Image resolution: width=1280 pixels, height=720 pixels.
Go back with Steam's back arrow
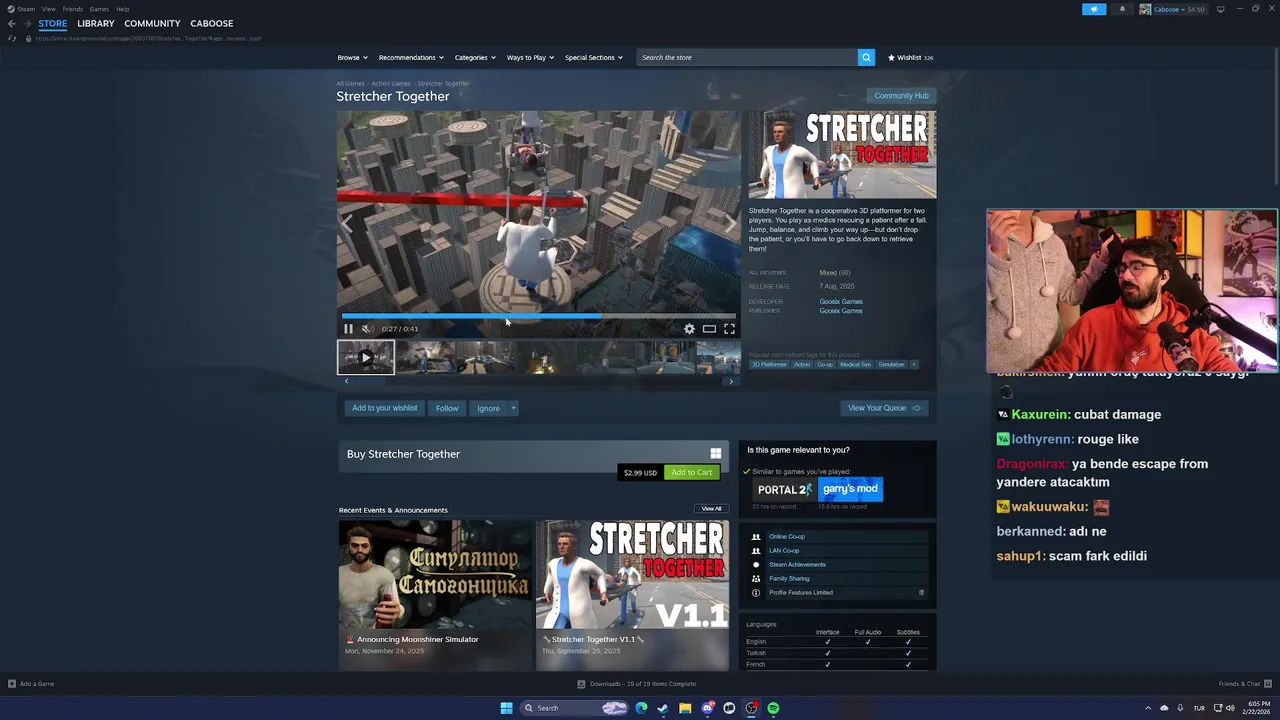pyautogui.click(x=11, y=23)
